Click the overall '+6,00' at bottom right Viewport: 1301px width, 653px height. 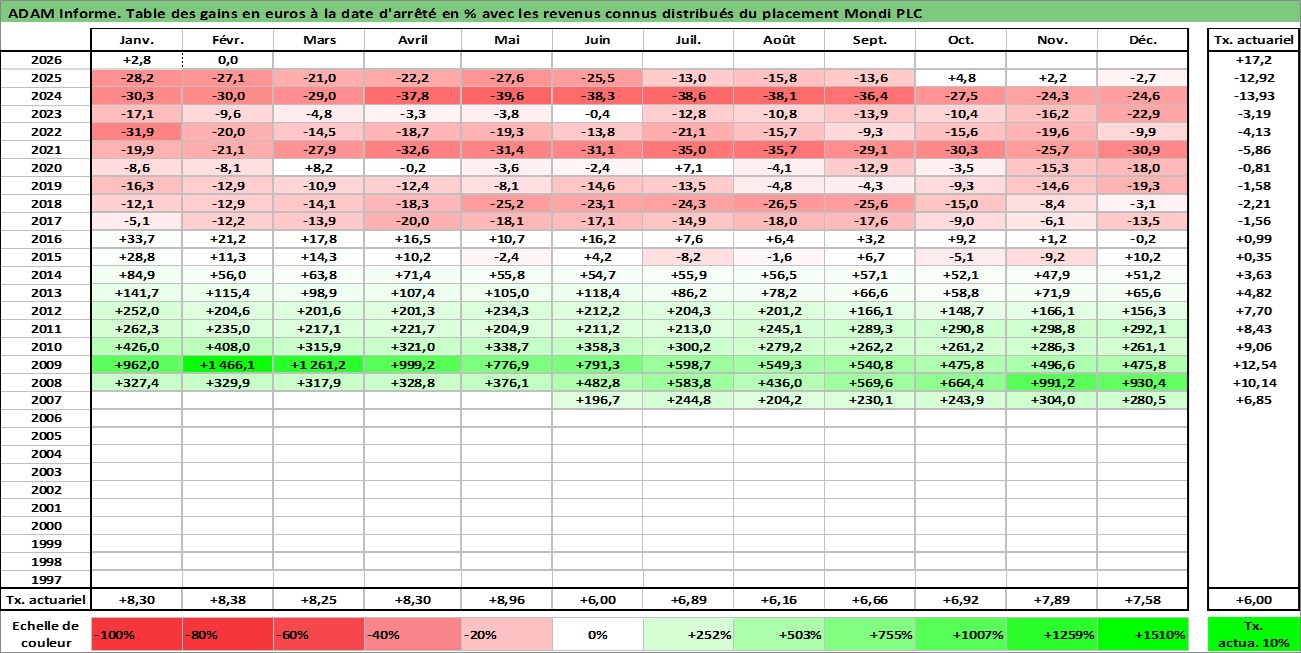pyautogui.click(x=1254, y=600)
